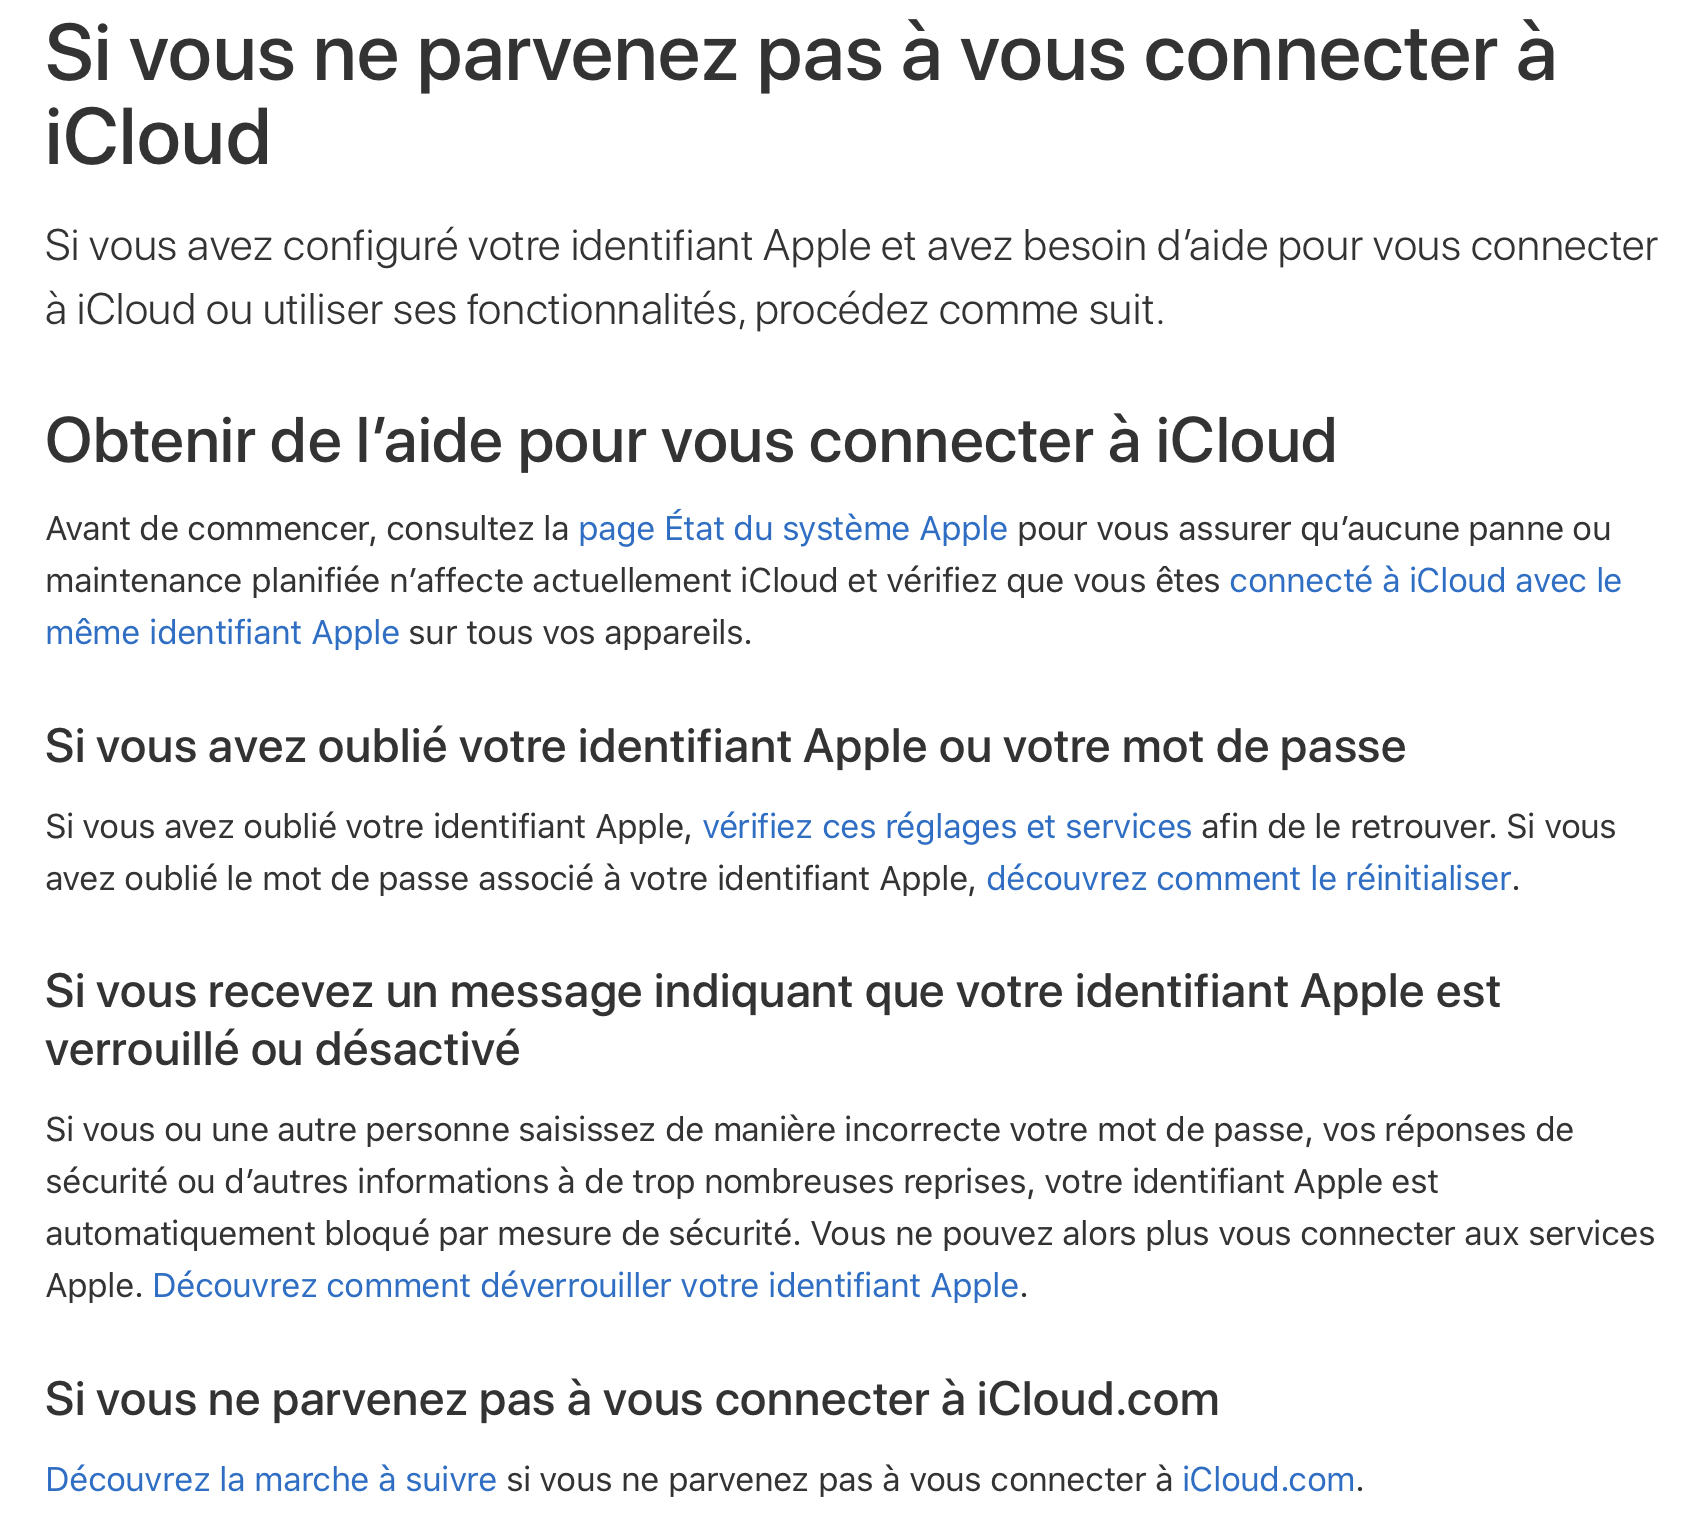Click the 'verrouillé ou désactivé' heading
Viewport: 1708px width, 1520px height.
point(282,1050)
